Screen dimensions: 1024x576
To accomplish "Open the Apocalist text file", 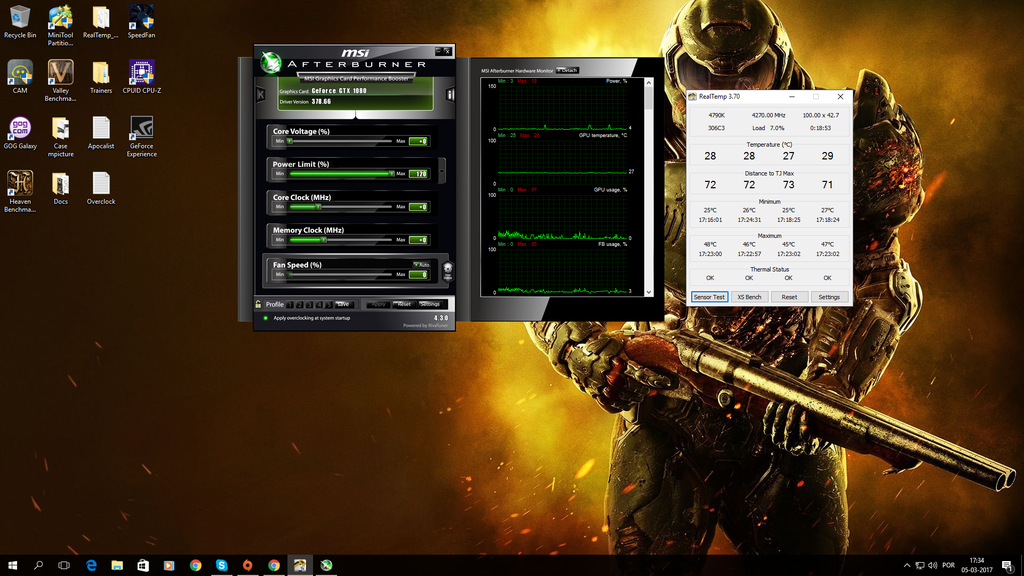I will pyautogui.click(x=101, y=133).
